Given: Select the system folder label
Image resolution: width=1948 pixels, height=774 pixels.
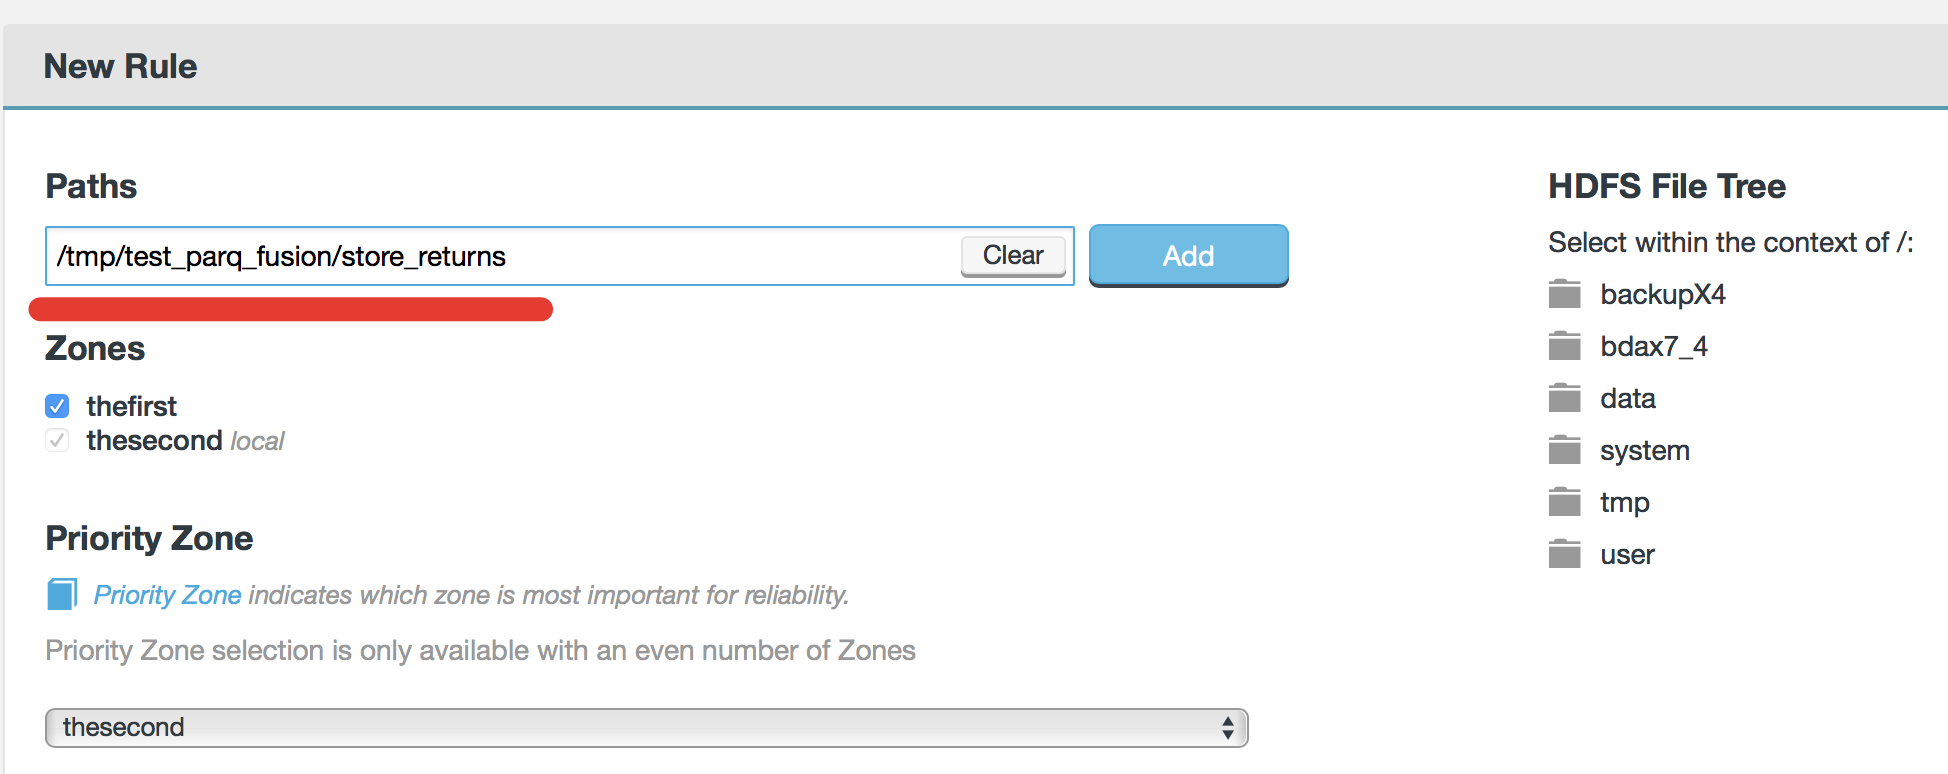Looking at the screenshot, I should (x=1644, y=450).
